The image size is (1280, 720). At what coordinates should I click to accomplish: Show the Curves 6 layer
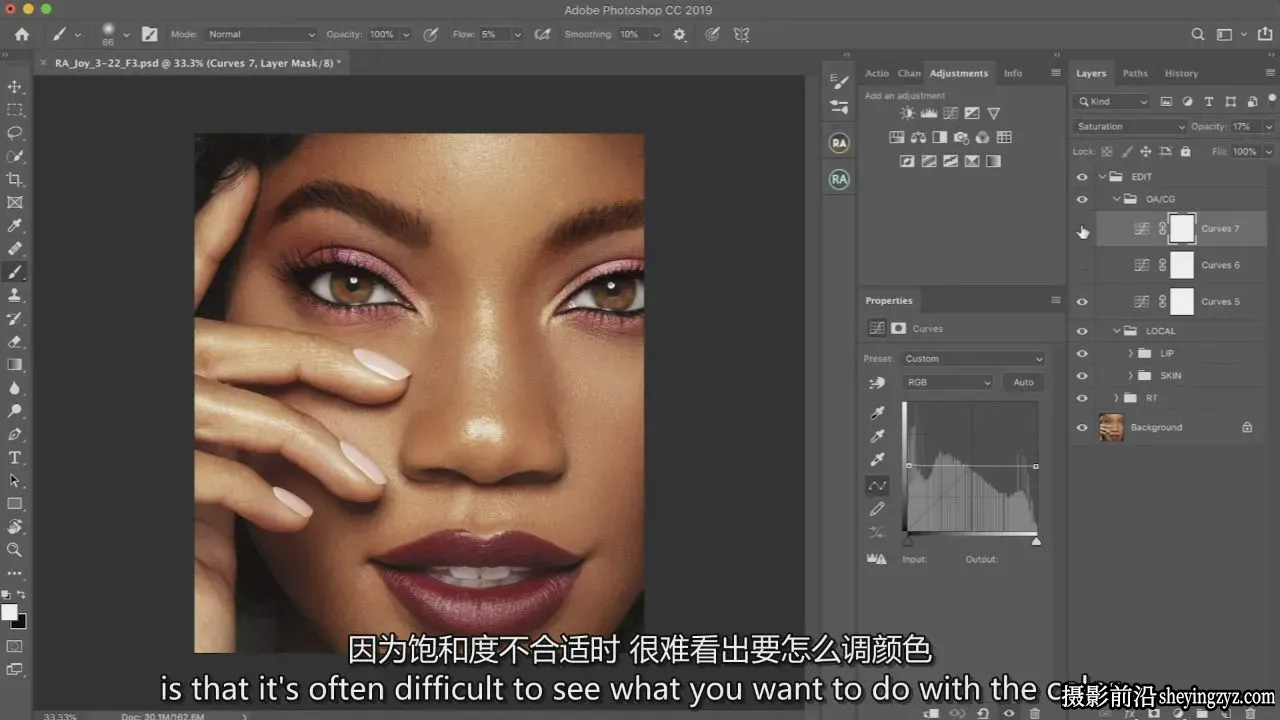pos(1082,265)
